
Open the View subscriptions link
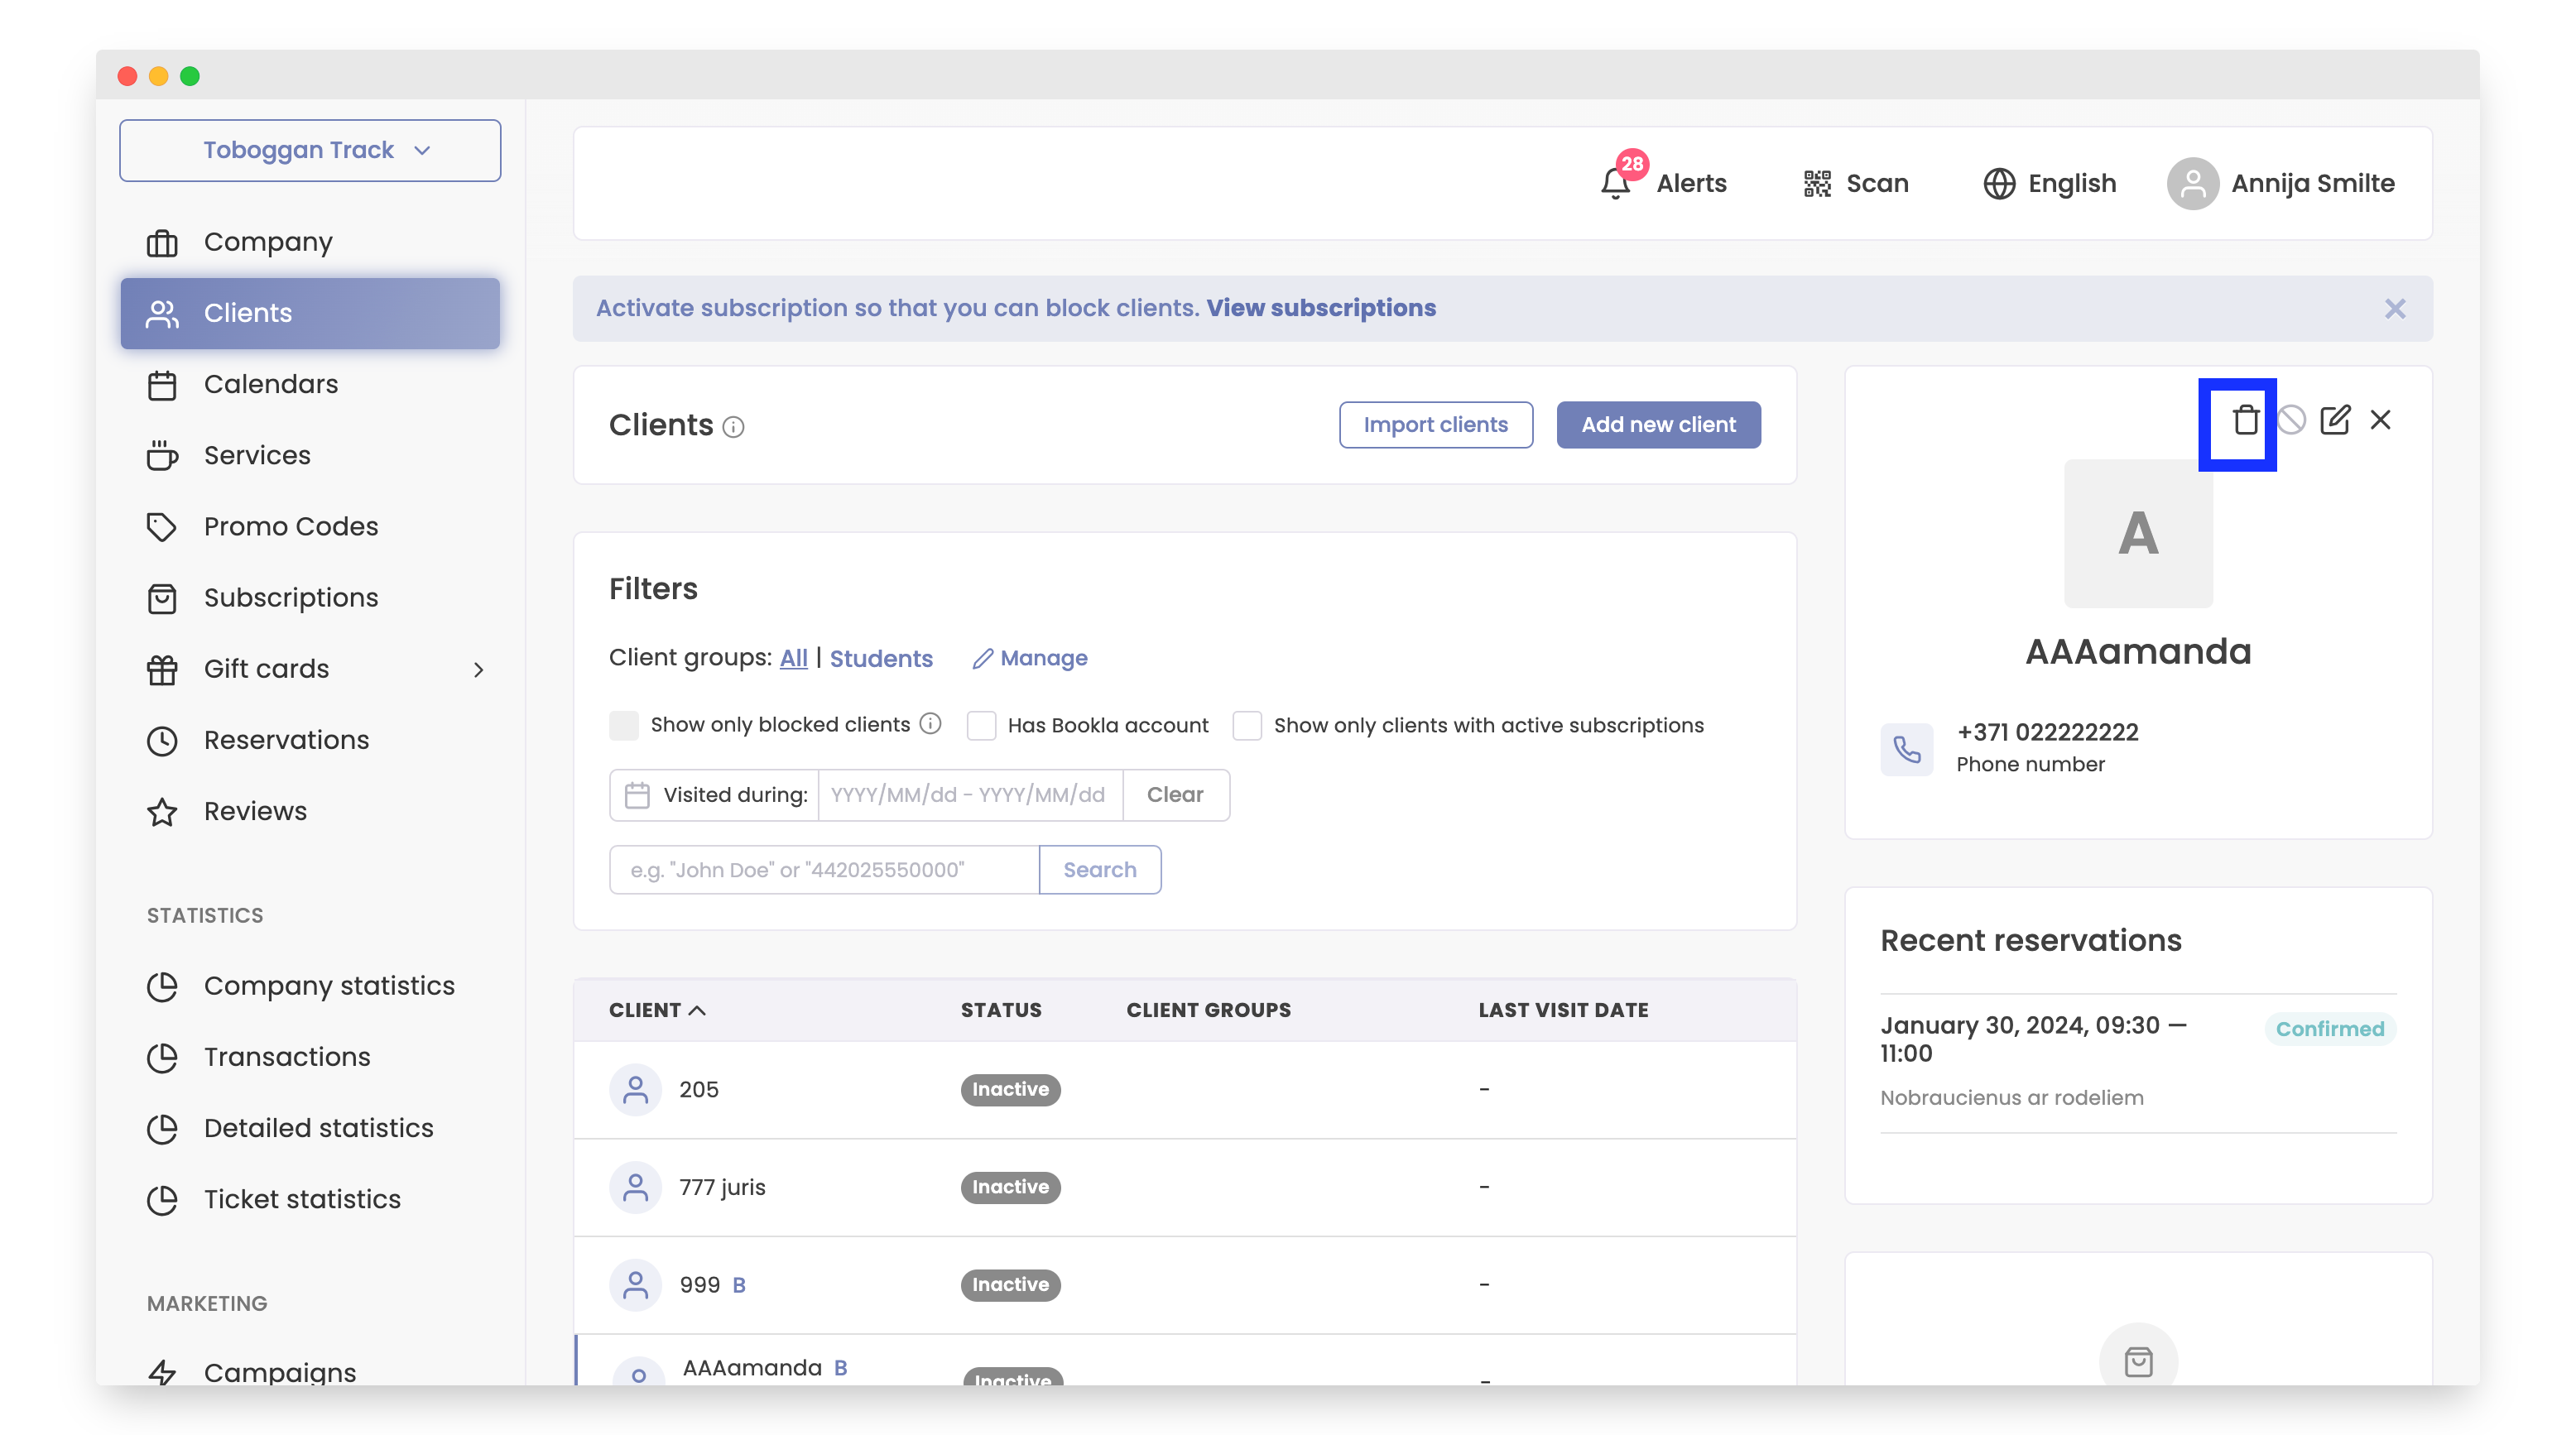coord(1320,308)
